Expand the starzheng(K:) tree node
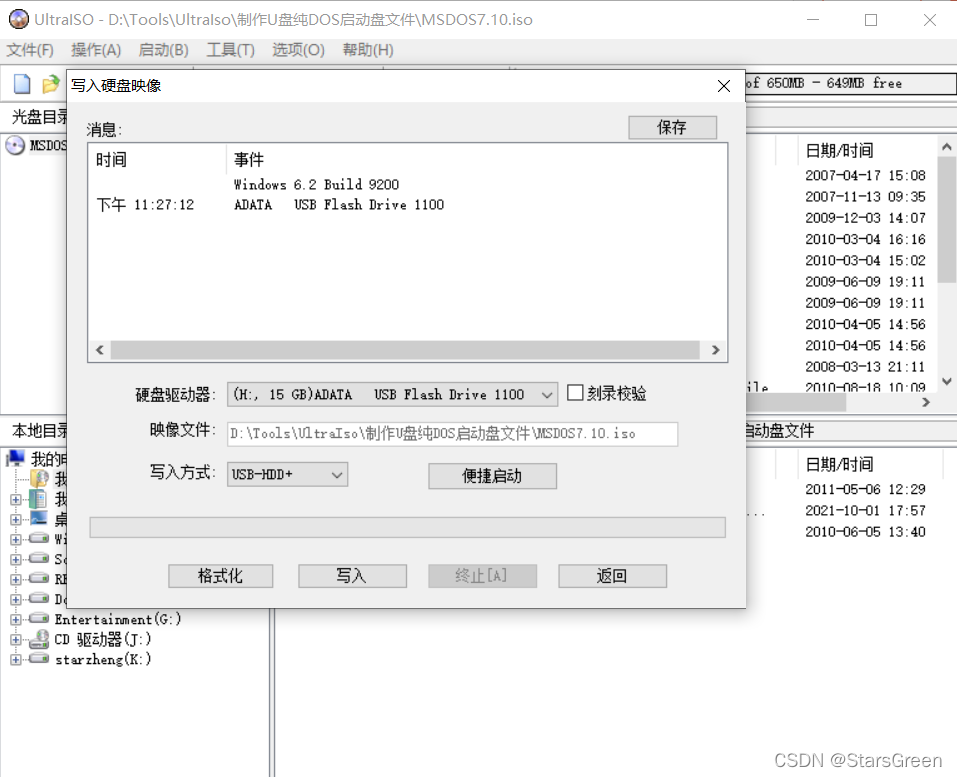The image size is (957, 777). 16,659
